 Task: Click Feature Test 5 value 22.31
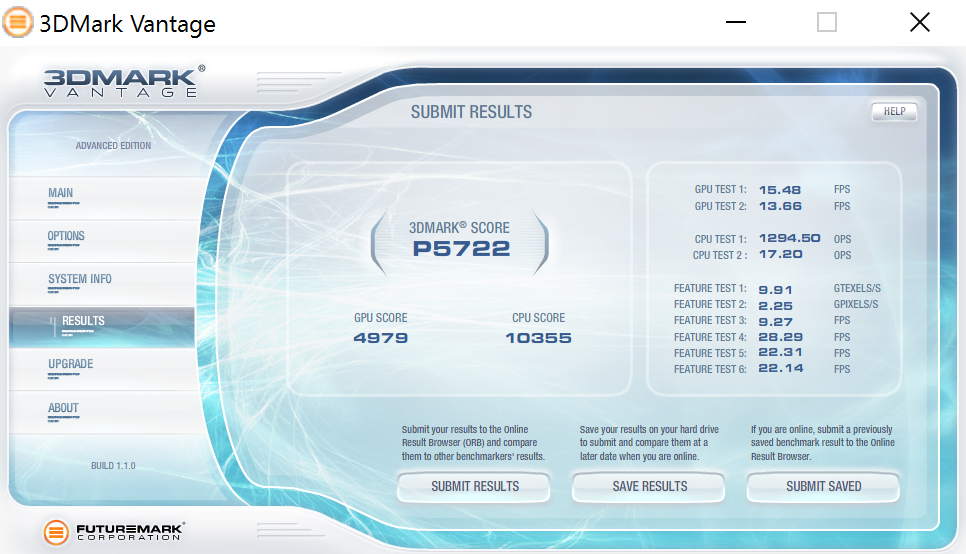781,352
